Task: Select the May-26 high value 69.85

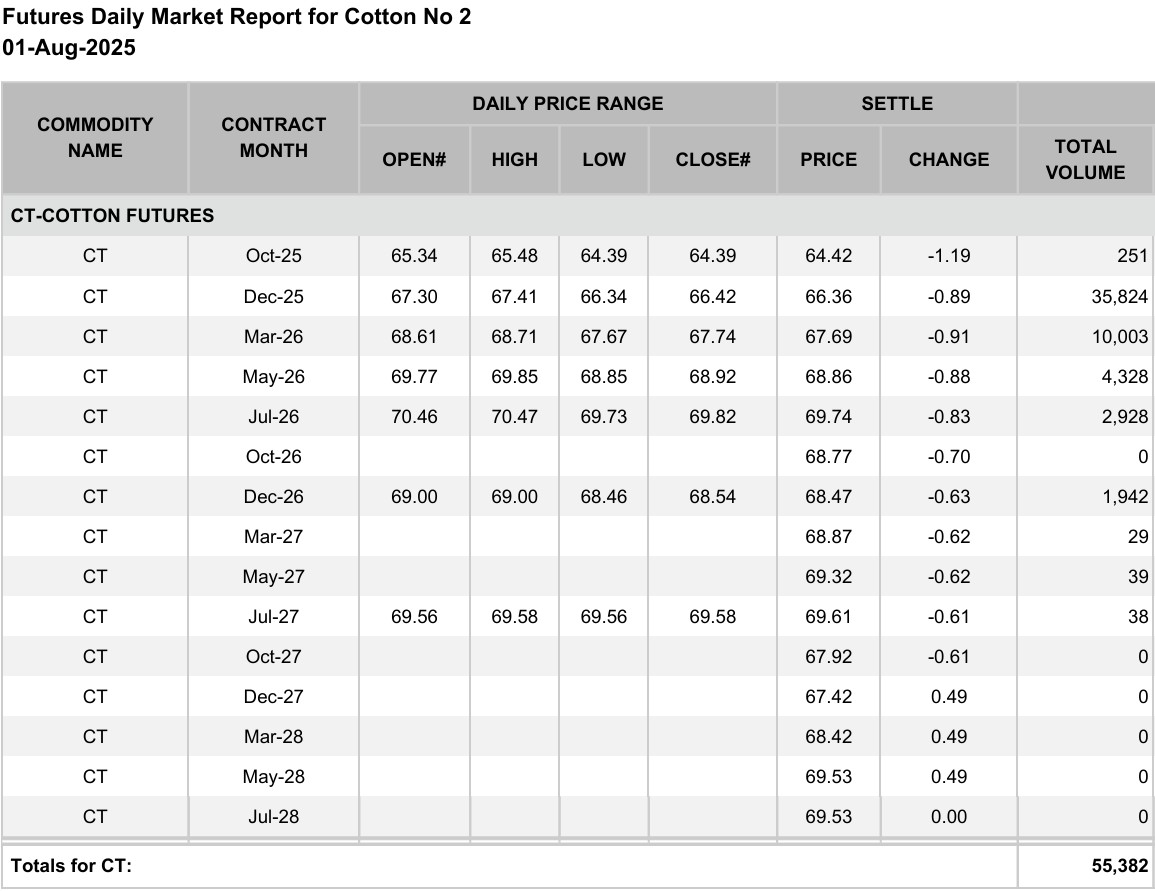Action: [514, 377]
